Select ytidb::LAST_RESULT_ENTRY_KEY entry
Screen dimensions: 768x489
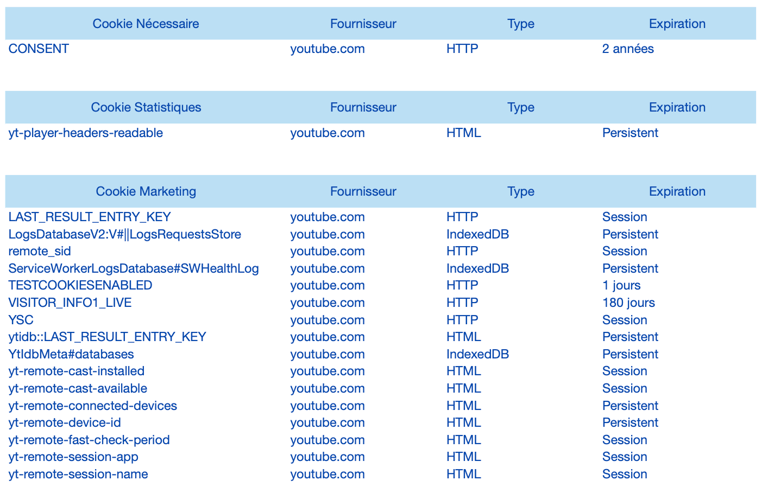coord(107,337)
